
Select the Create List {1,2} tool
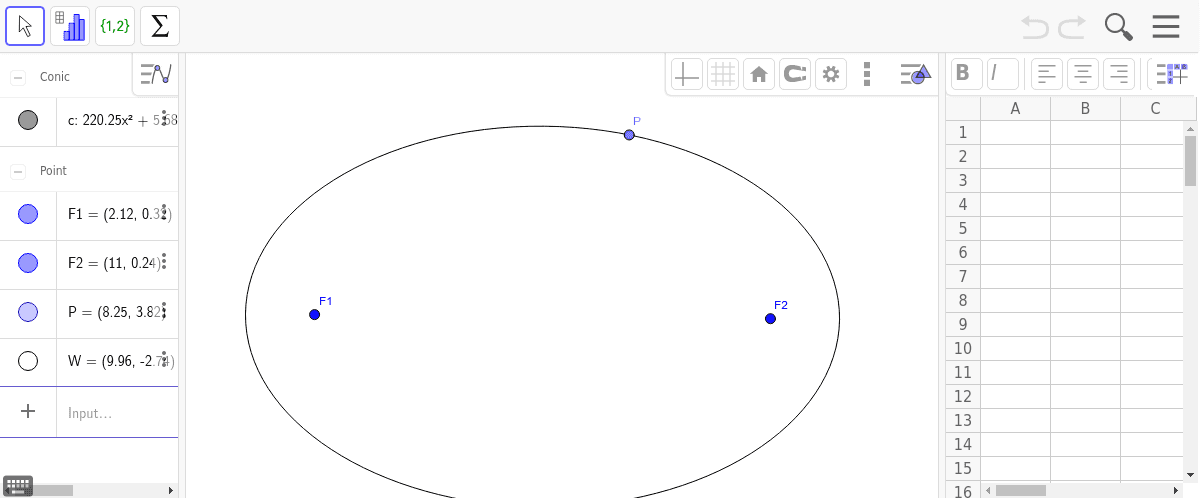pos(115,26)
